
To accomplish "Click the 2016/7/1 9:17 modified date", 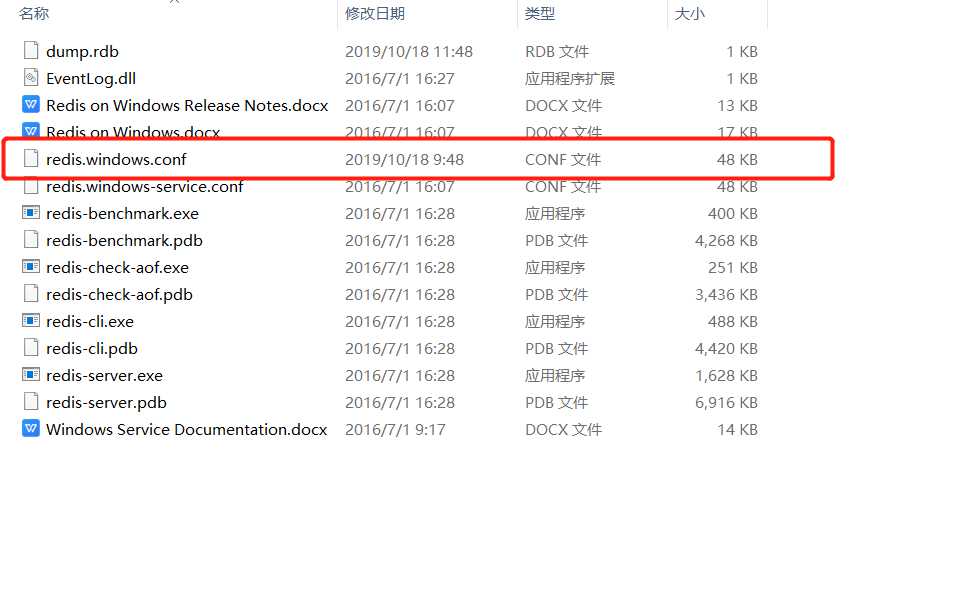I will [395, 430].
